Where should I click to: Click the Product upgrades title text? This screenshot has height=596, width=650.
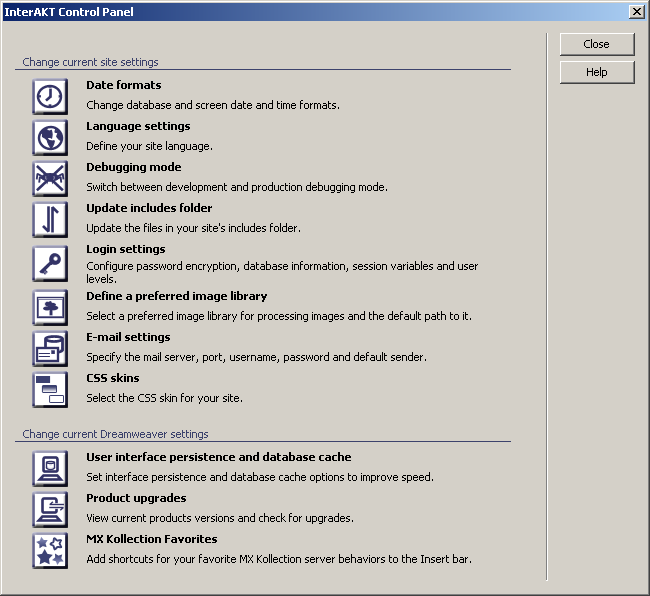136,499
